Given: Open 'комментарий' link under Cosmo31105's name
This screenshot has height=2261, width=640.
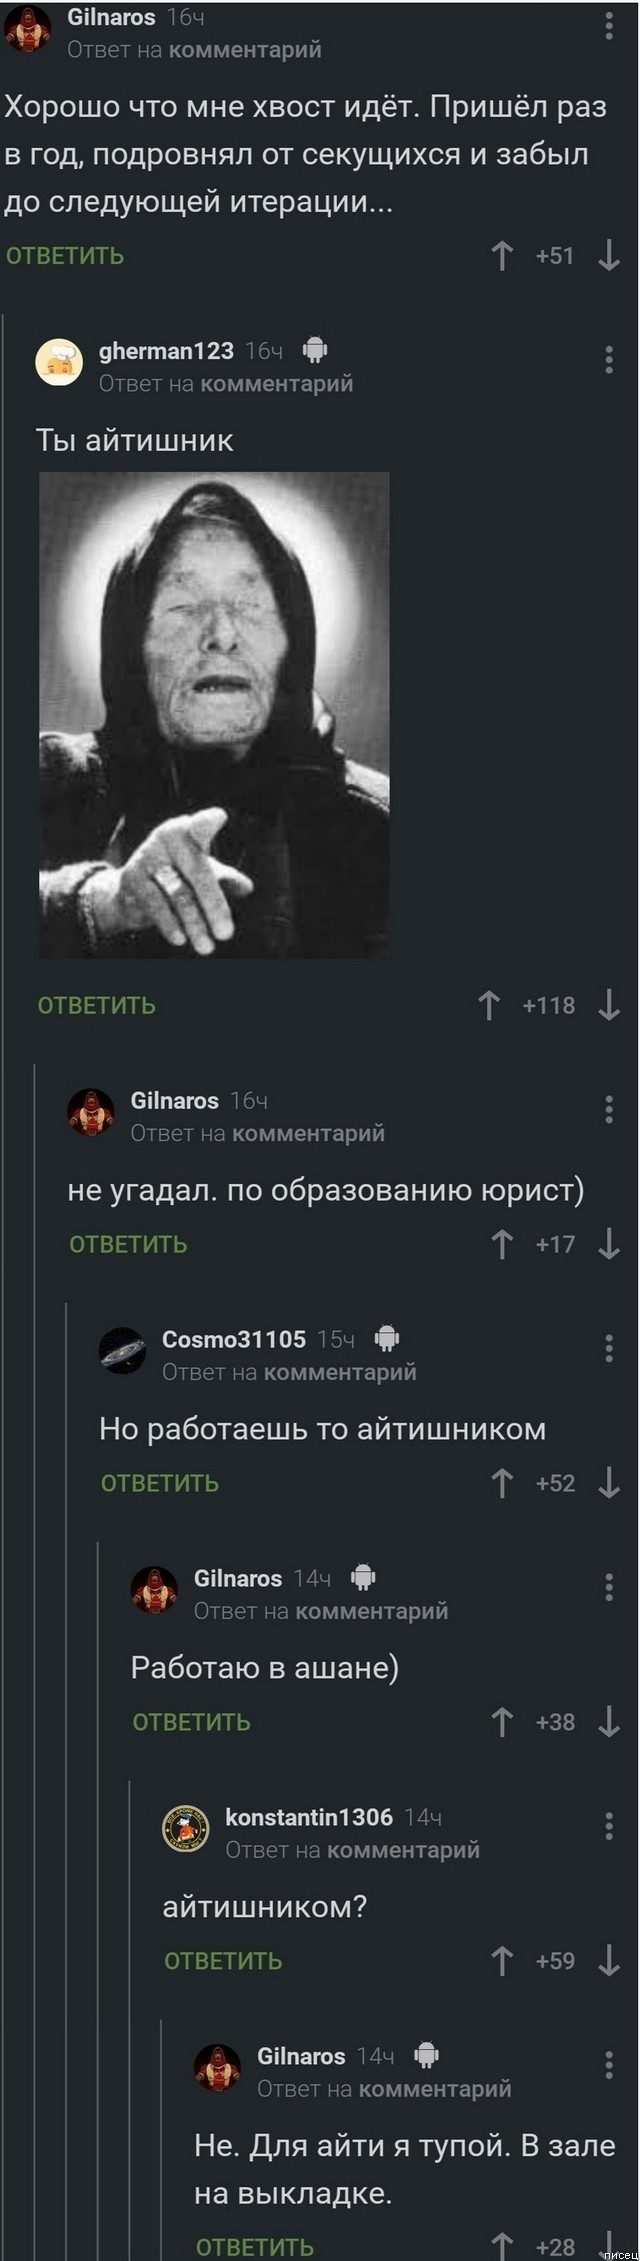Looking at the screenshot, I should [x=340, y=1372].
